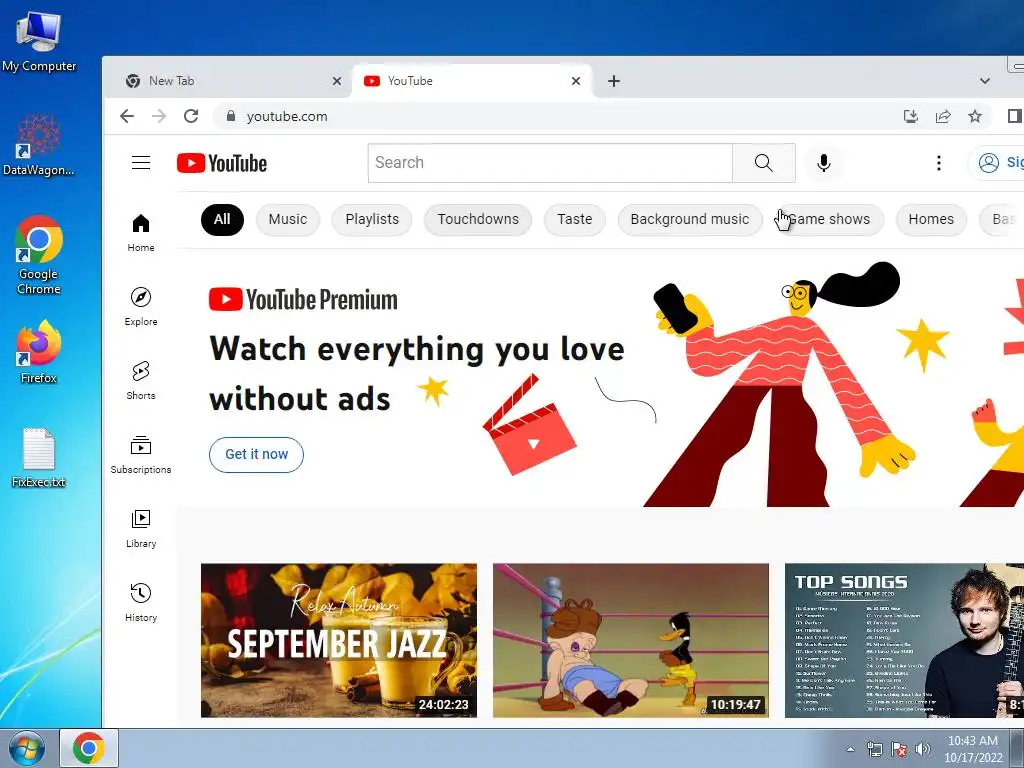Open YouTube settings three-dot menu
1024x768 pixels.
click(x=938, y=163)
